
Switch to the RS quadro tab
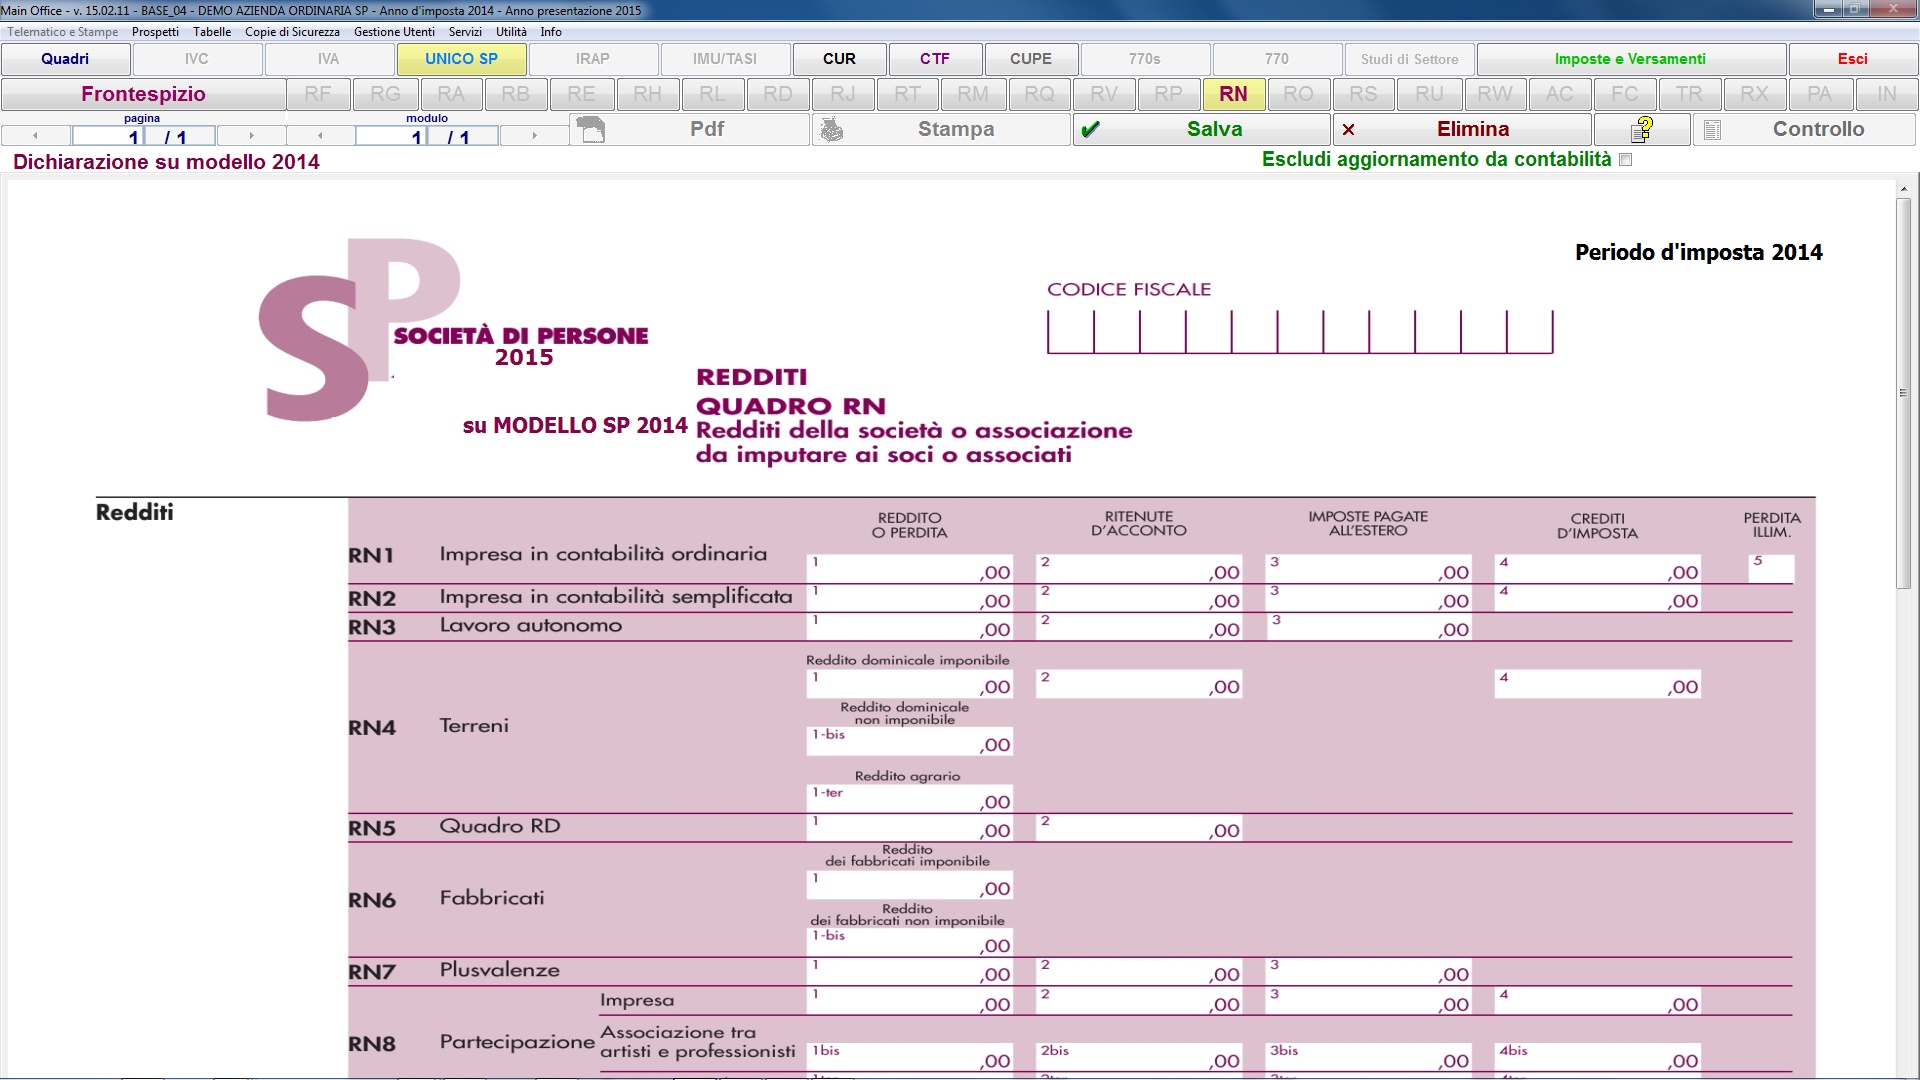tap(1363, 94)
